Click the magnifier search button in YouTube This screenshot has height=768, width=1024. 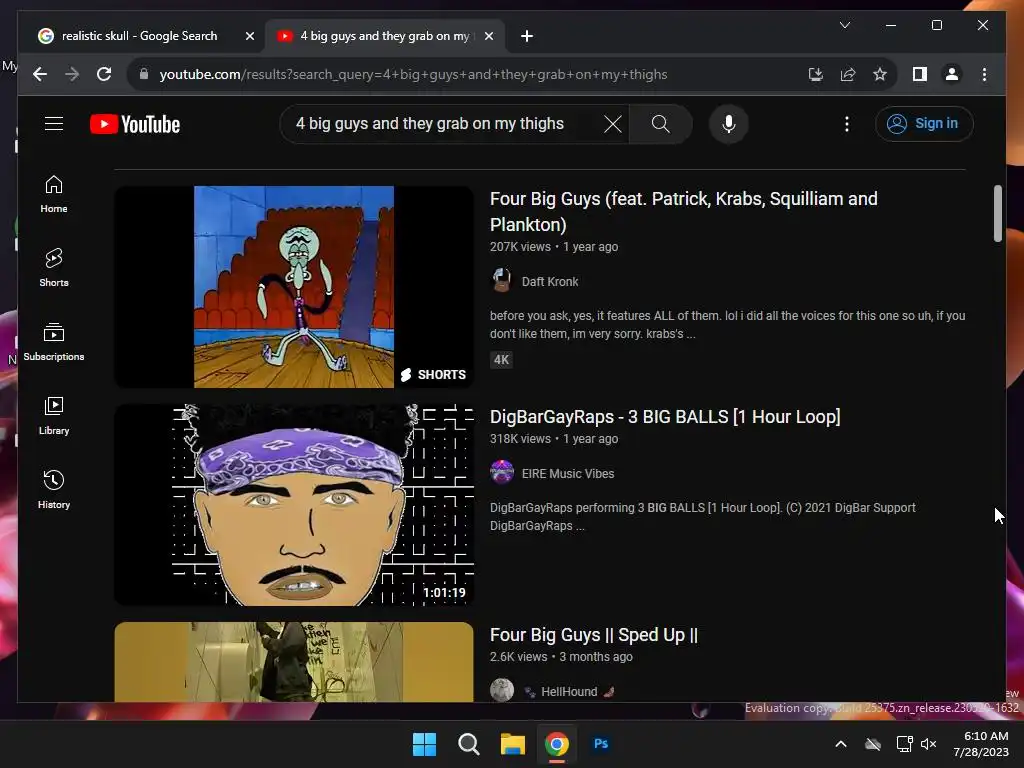[x=660, y=124]
